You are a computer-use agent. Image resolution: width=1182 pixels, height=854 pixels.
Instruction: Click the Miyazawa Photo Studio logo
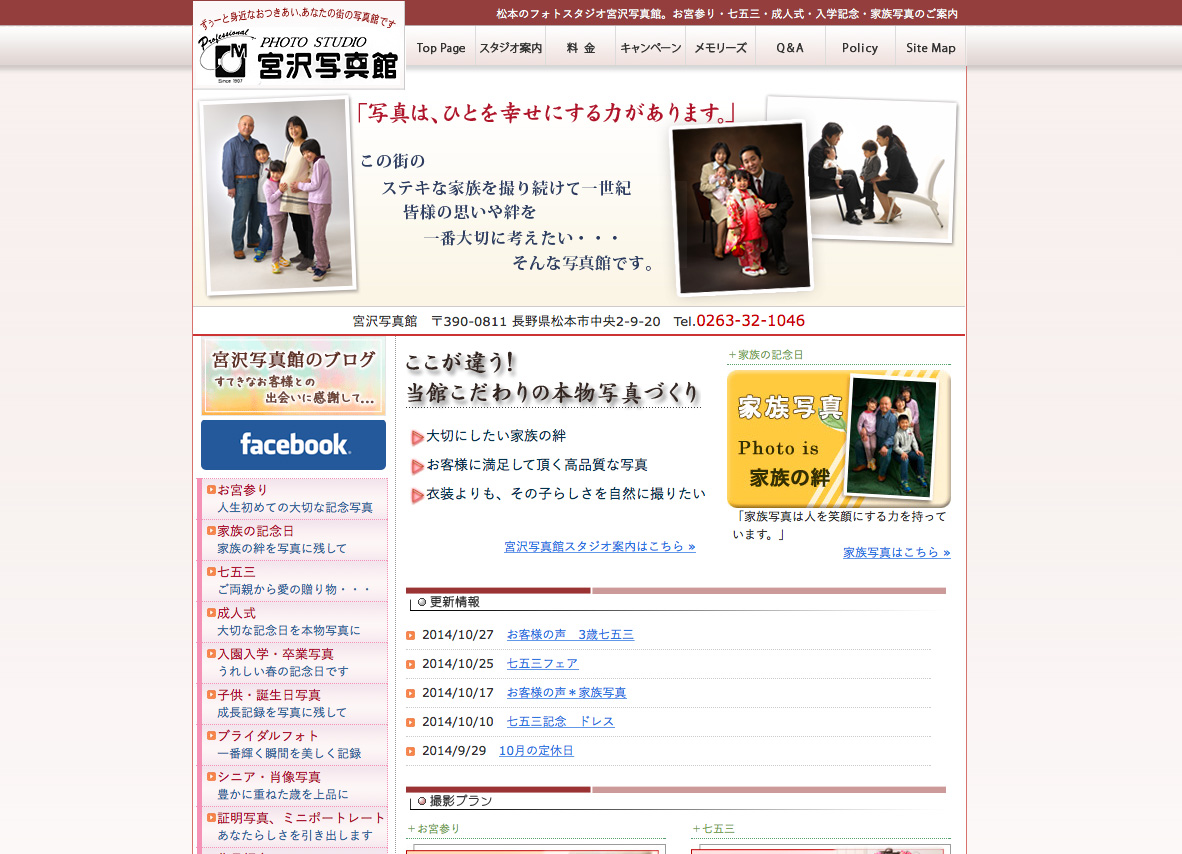pos(299,47)
